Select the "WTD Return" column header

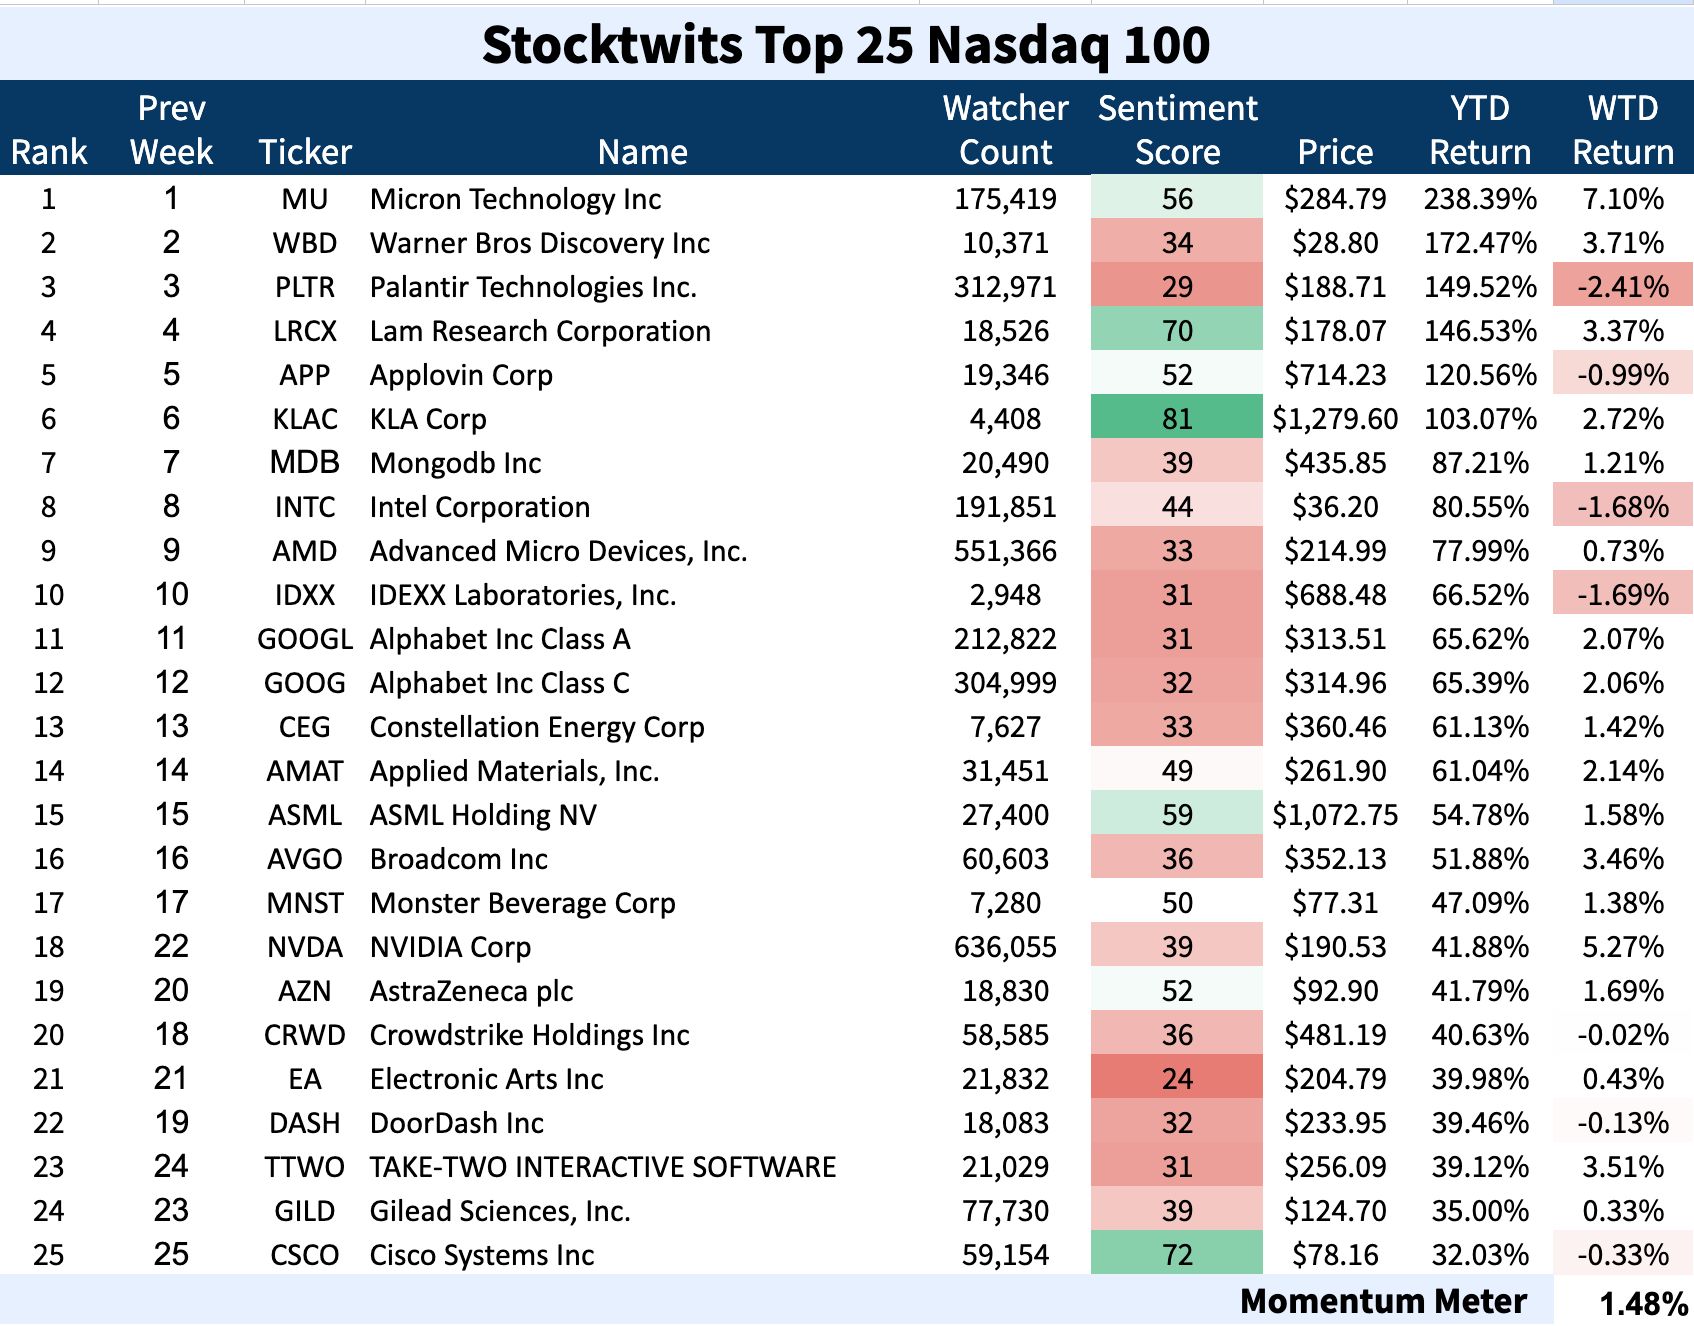coord(1623,130)
